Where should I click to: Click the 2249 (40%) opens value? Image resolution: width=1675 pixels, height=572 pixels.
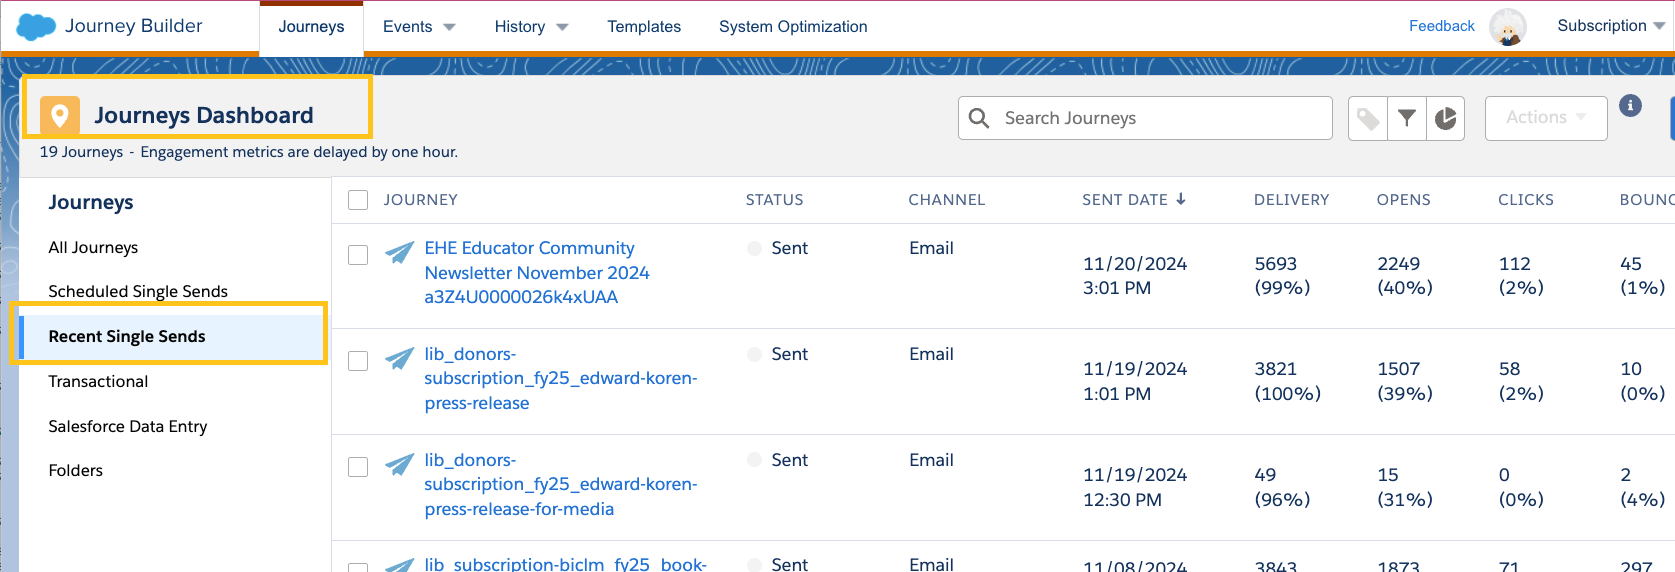1405,276
